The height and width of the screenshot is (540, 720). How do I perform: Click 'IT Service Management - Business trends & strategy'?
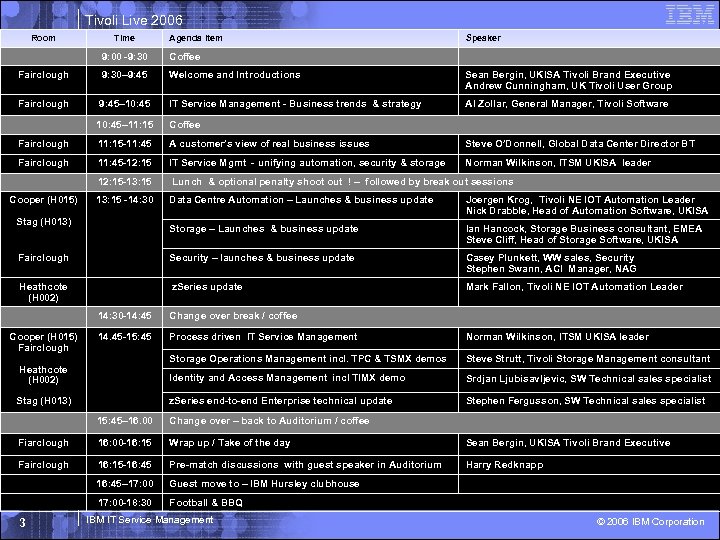tap(295, 104)
